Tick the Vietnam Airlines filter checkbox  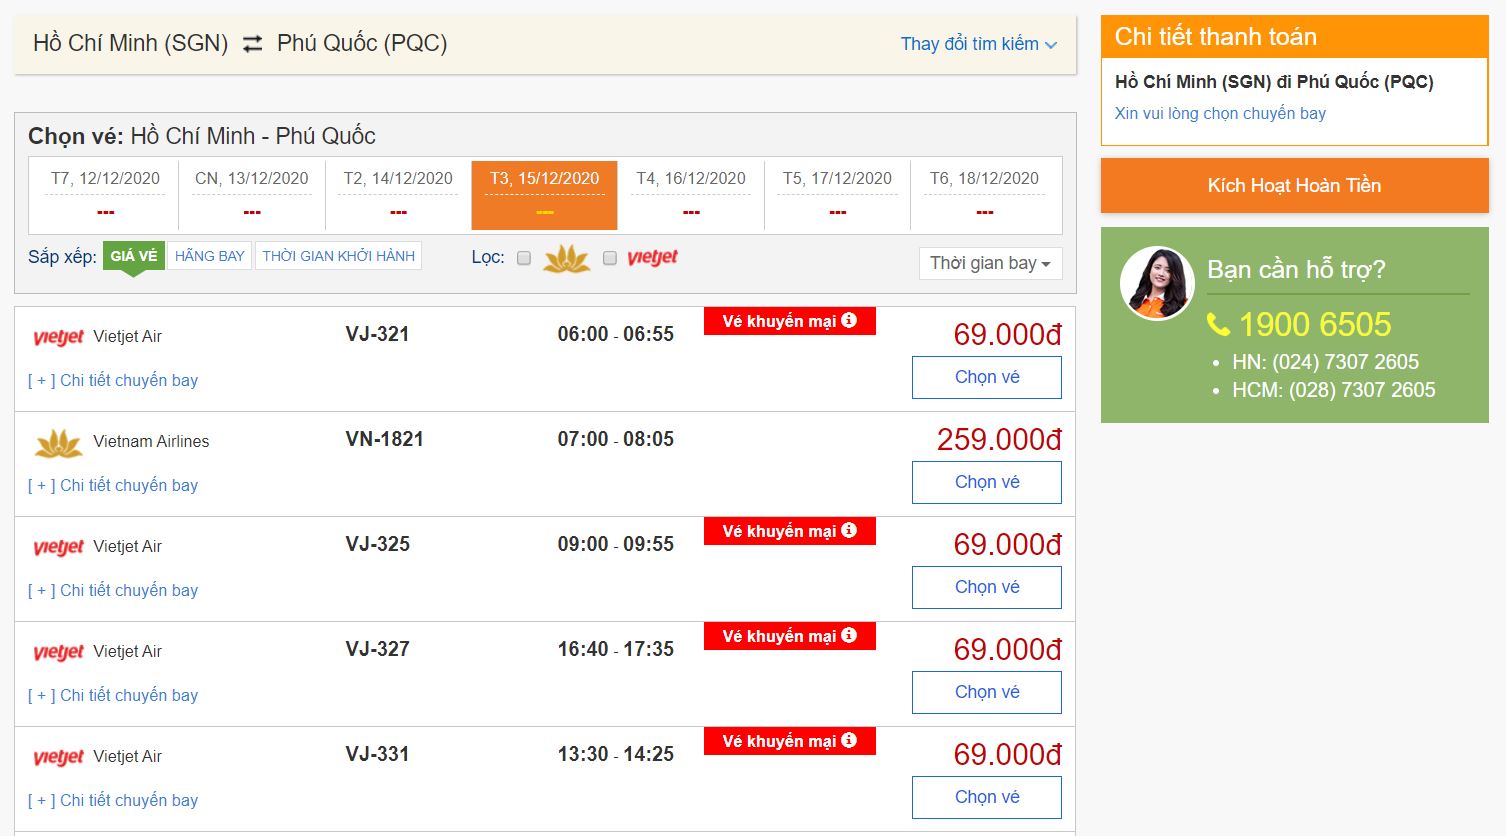pyautogui.click(x=523, y=258)
